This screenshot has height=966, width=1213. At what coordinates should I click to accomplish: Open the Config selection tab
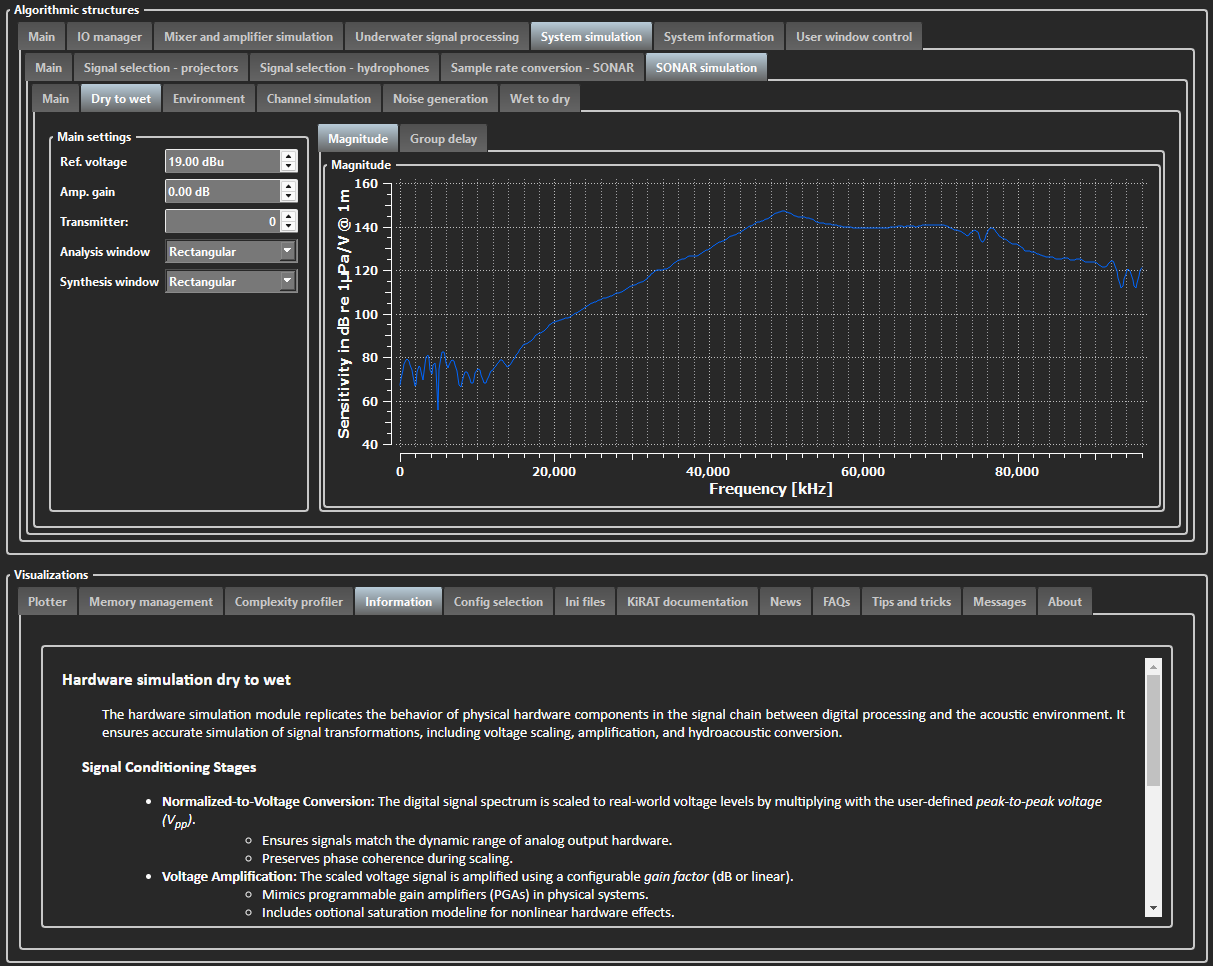coord(498,602)
